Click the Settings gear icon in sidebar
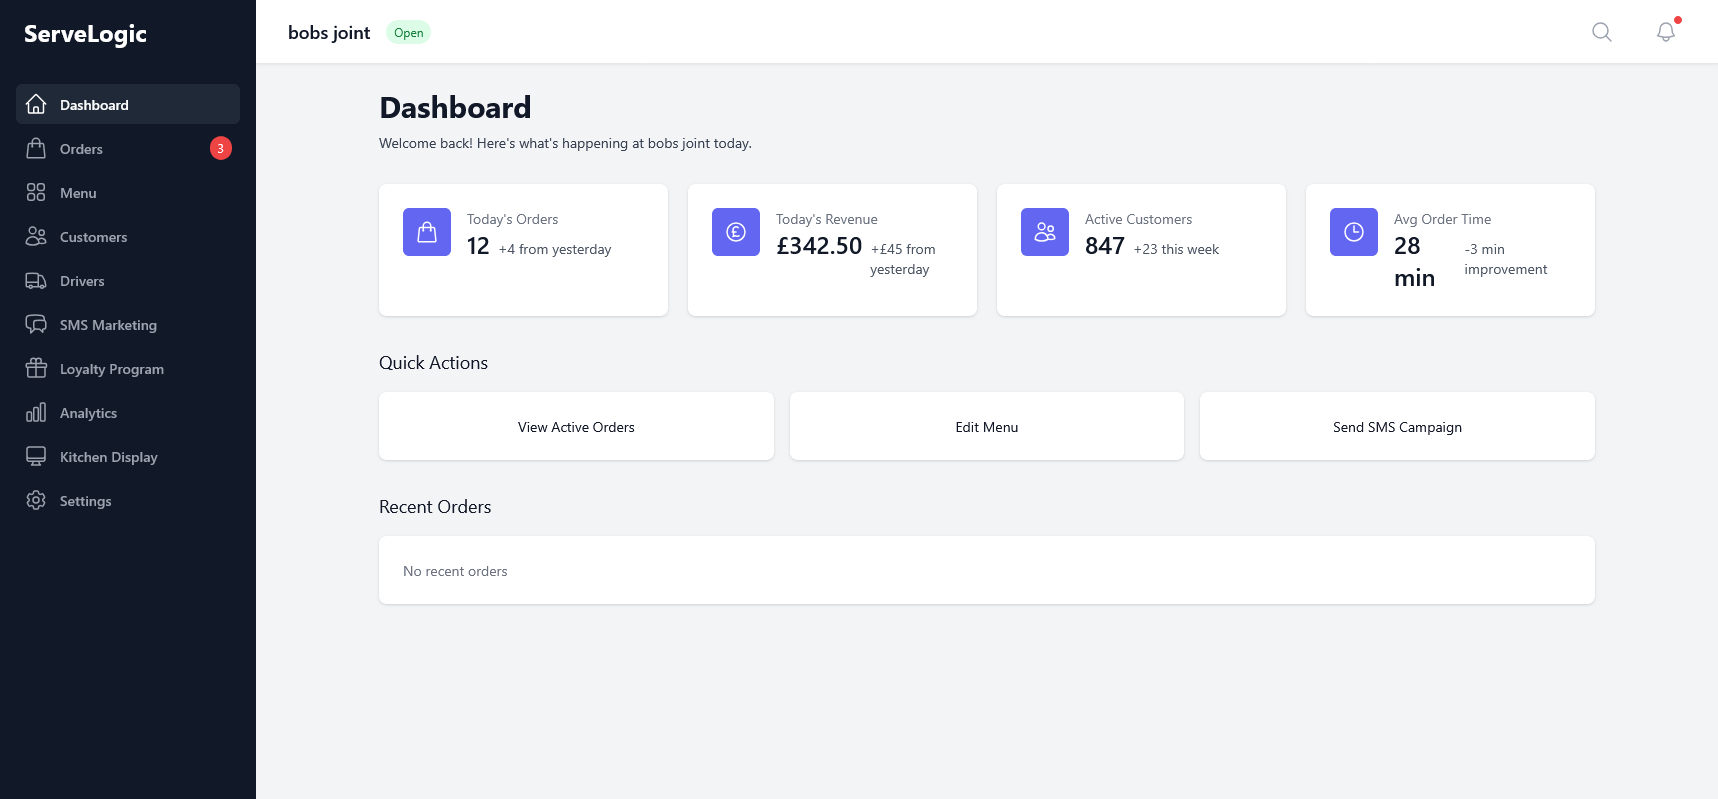This screenshot has width=1718, height=799. [36, 501]
